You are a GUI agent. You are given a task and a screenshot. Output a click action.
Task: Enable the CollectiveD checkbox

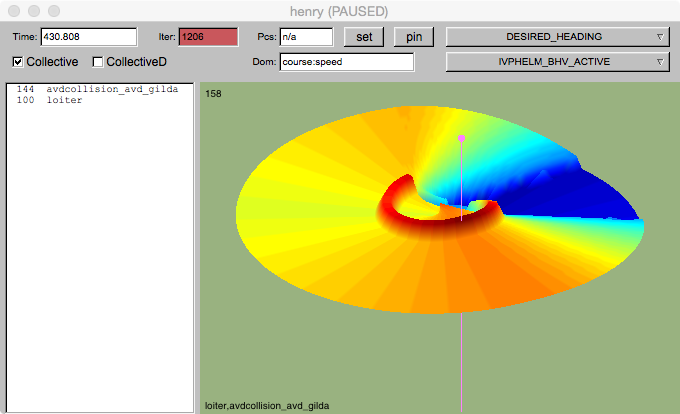[98, 62]
